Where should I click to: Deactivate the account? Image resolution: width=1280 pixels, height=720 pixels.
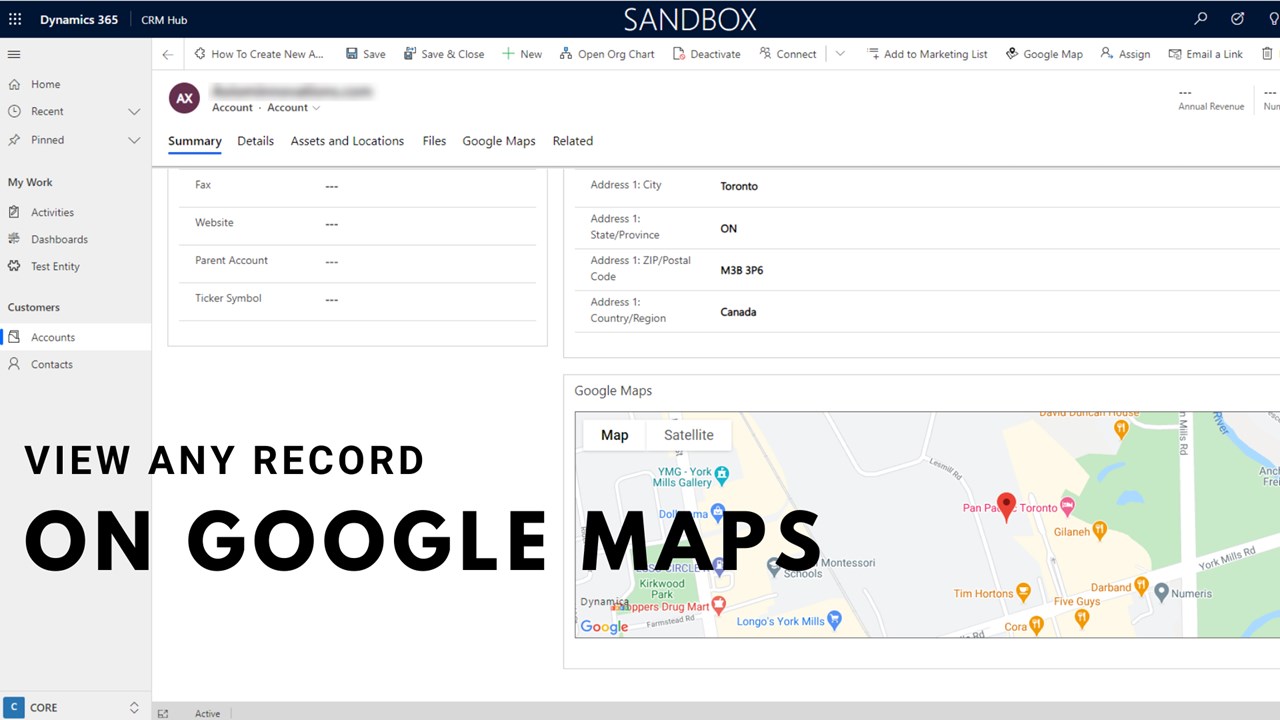click(707, 54)
